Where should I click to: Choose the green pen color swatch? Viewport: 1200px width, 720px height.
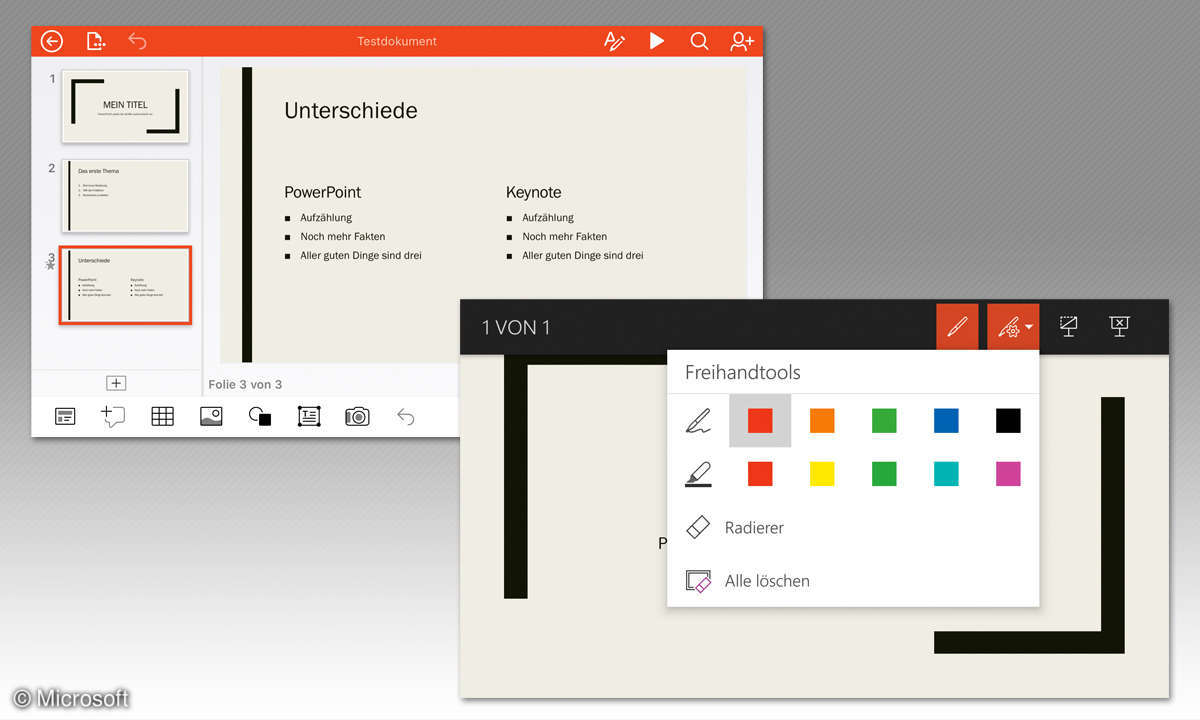(884, 421)
